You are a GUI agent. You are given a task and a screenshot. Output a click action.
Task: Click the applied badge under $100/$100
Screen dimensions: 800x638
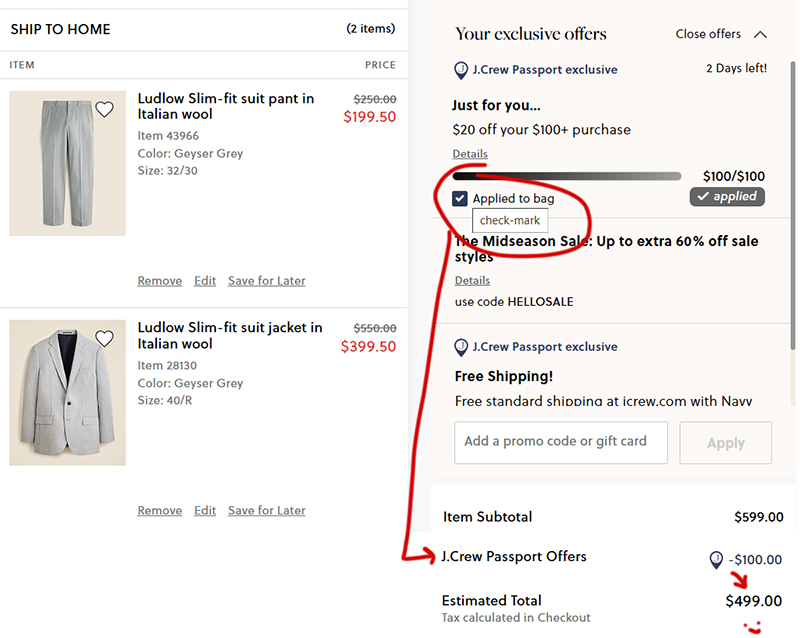point(727,197)
